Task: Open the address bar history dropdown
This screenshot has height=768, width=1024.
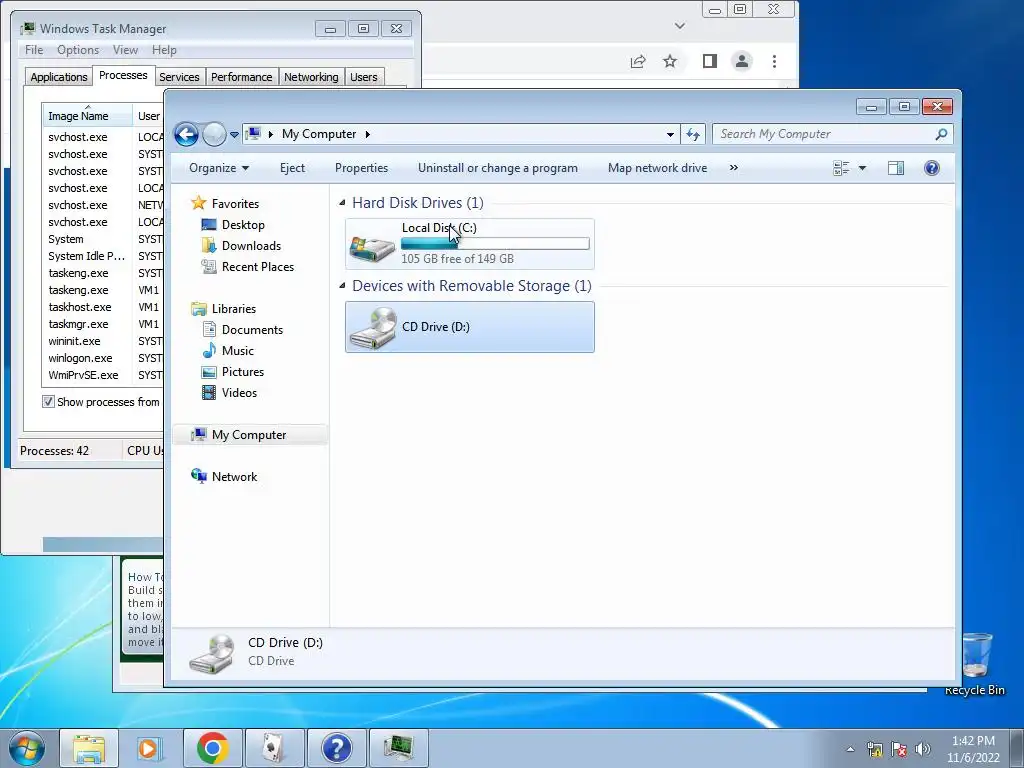Action: pos(670,135)
